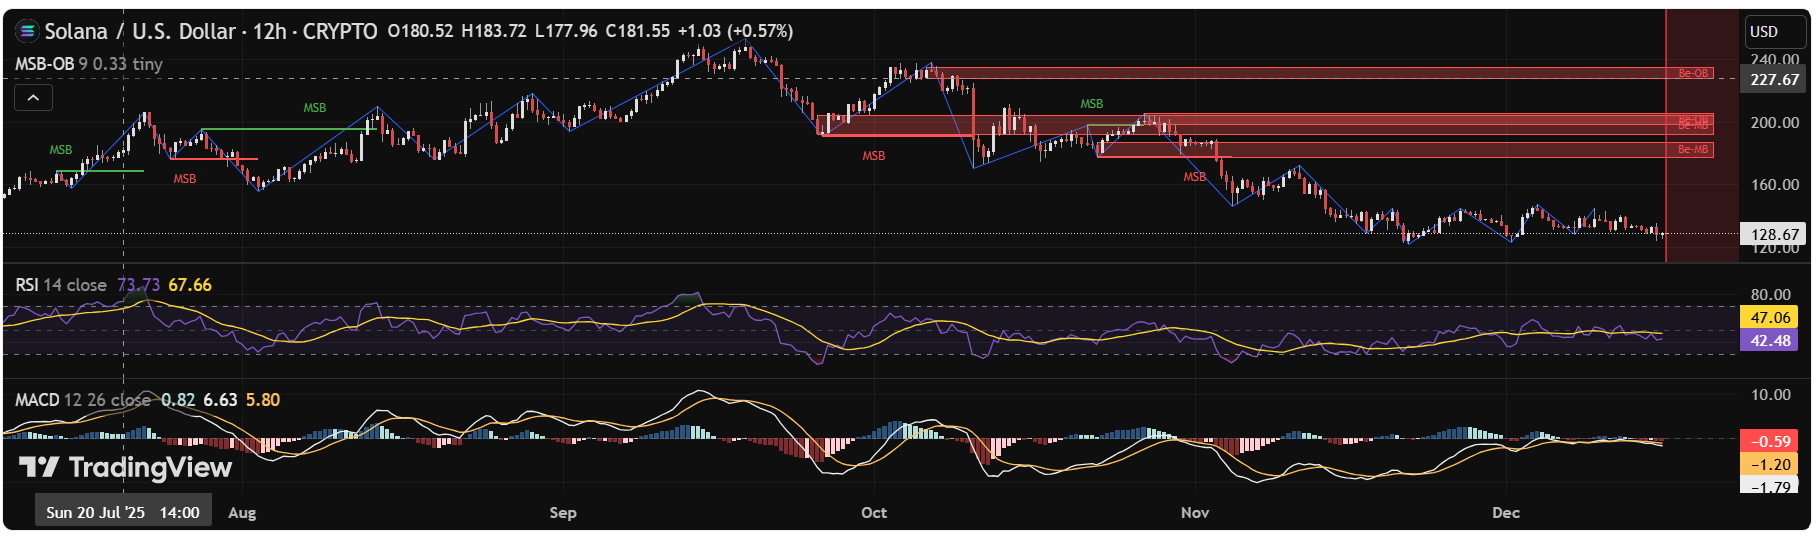This screenshot has height=538, width=1816.
Task: Select the RSI 14 close indicator label
Action: tap(60, 285)
